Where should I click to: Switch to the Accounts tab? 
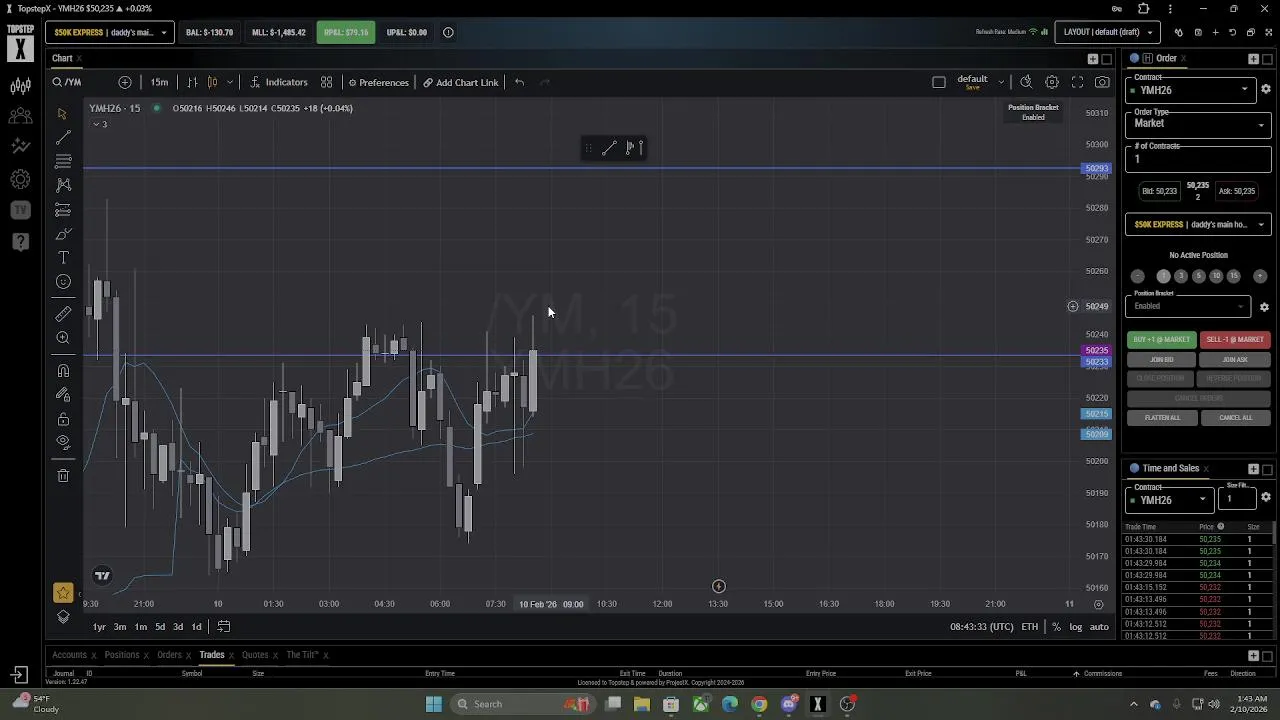(x=69, y=655)
